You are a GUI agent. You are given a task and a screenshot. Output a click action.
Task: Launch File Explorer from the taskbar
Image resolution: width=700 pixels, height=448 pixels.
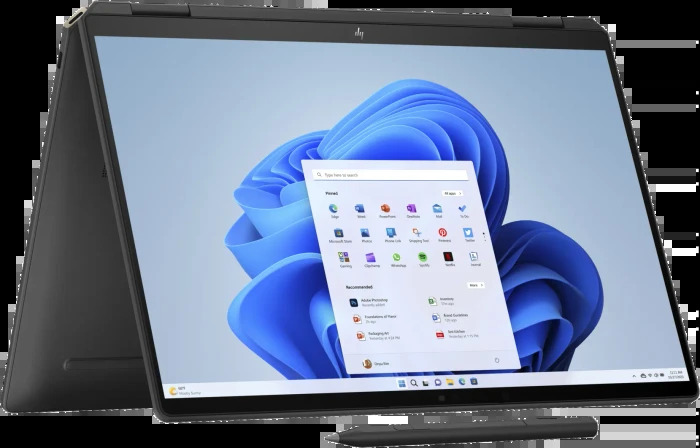(450, 382)
